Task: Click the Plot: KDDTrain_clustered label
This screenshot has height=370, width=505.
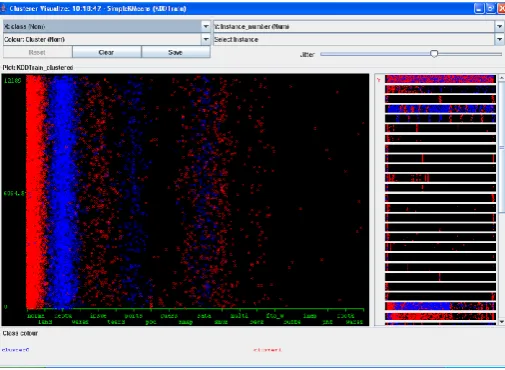Action: coord(38,68)
